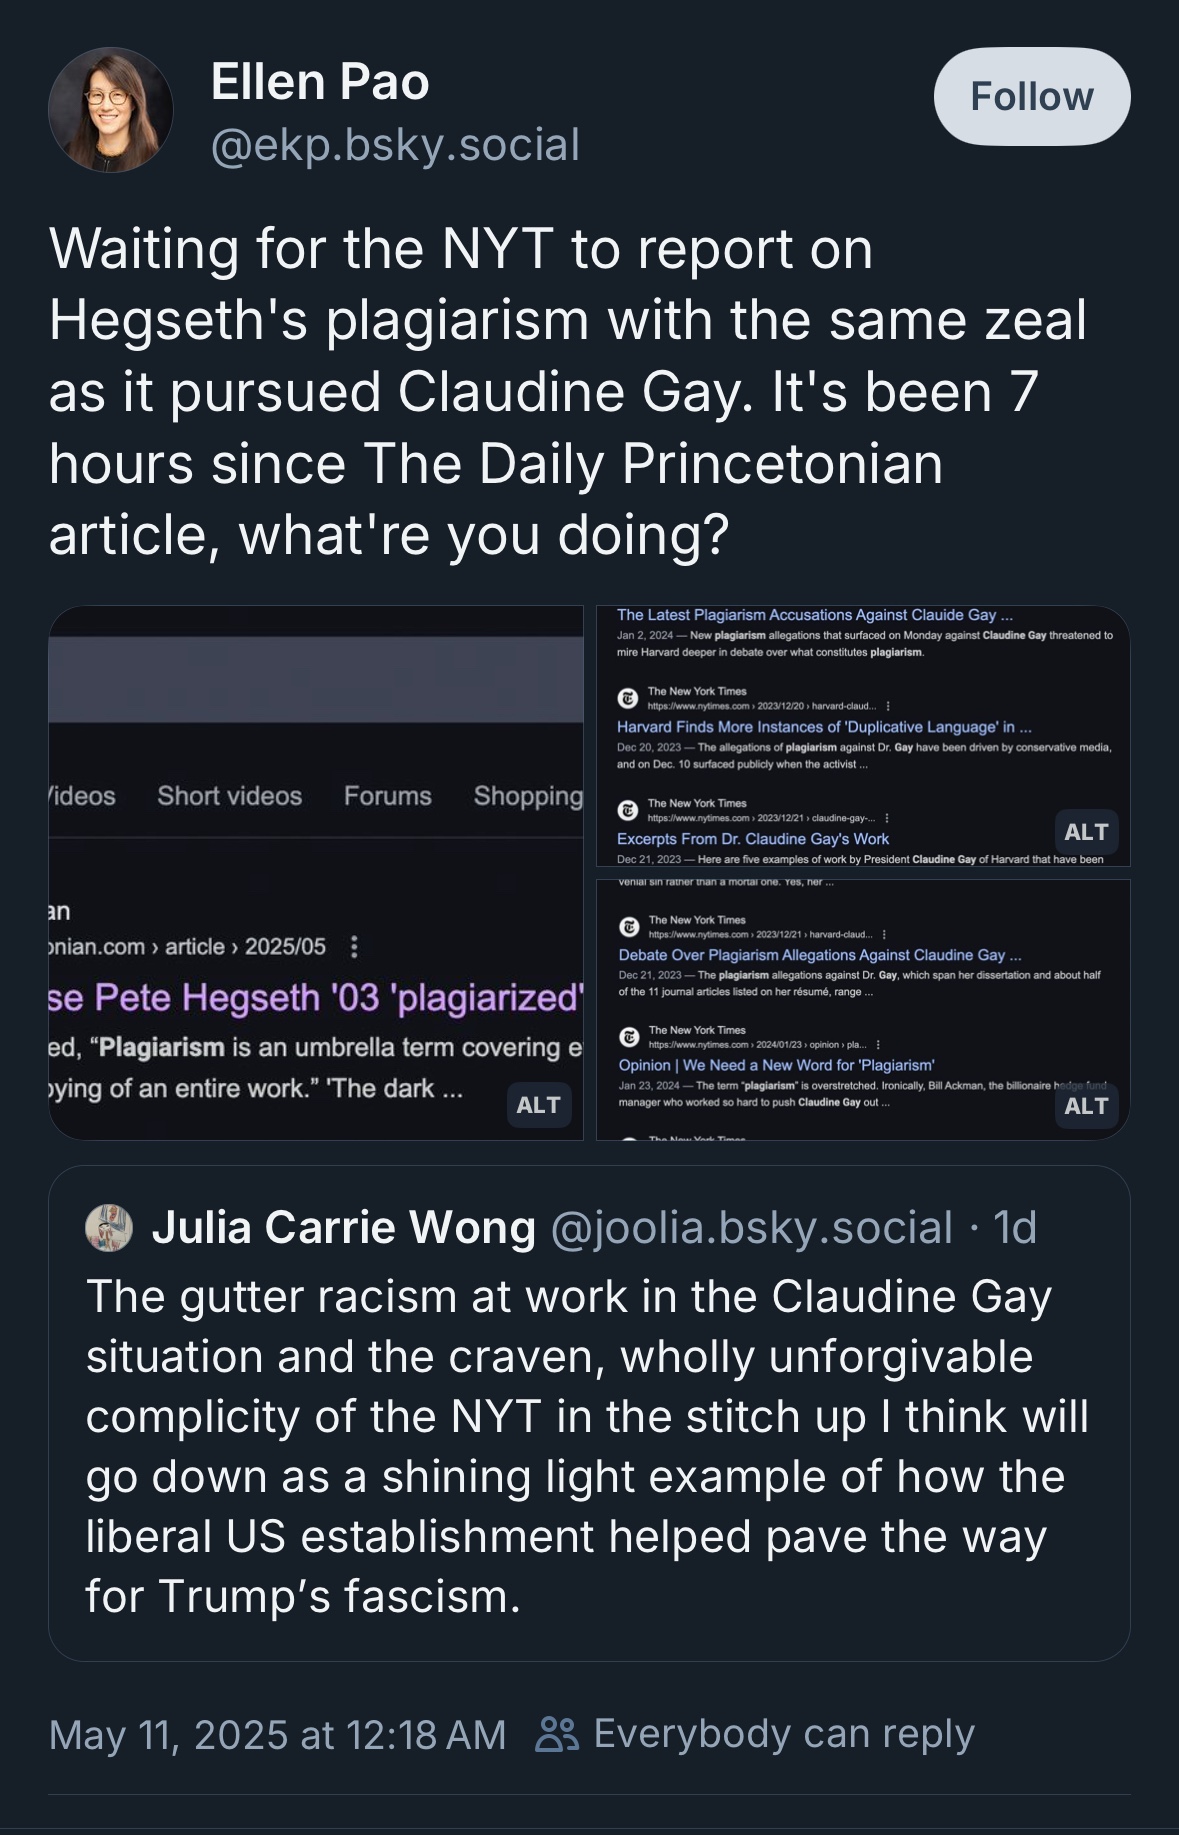
Task: Open Ellen Pao's profile avatar
Action: 111,110
